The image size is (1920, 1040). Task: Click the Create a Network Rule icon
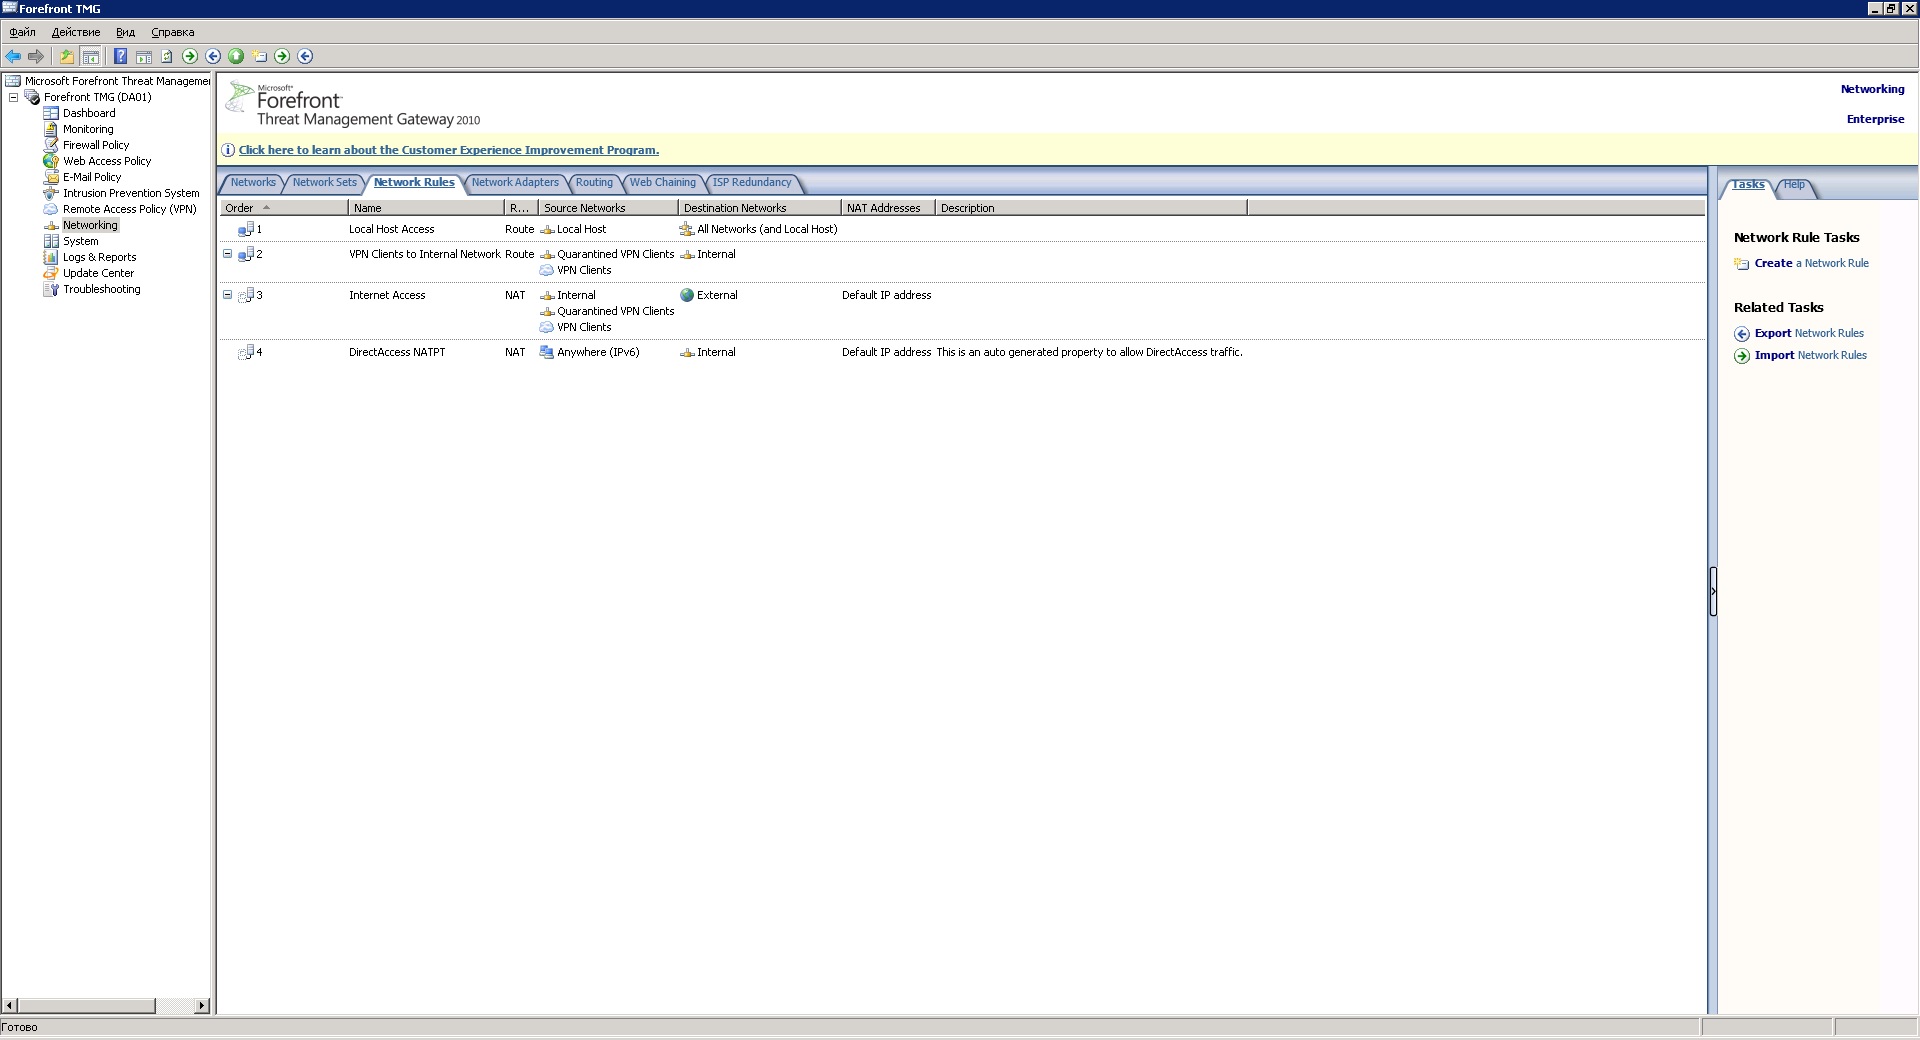click(1742, 264)
